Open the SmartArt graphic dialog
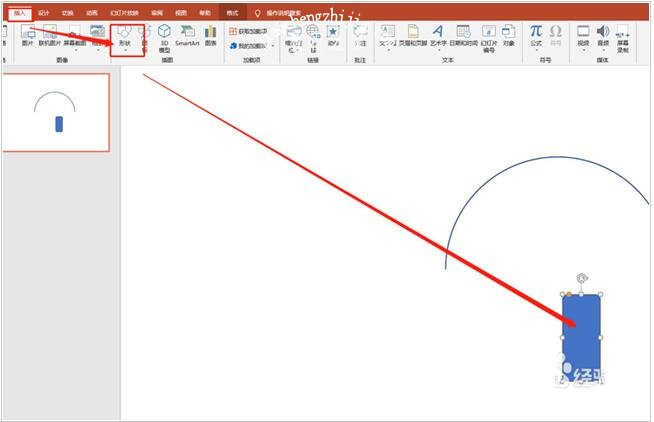The height and width of the screenshot is (422, 654). pyautogui.click(x=187, y=35)
